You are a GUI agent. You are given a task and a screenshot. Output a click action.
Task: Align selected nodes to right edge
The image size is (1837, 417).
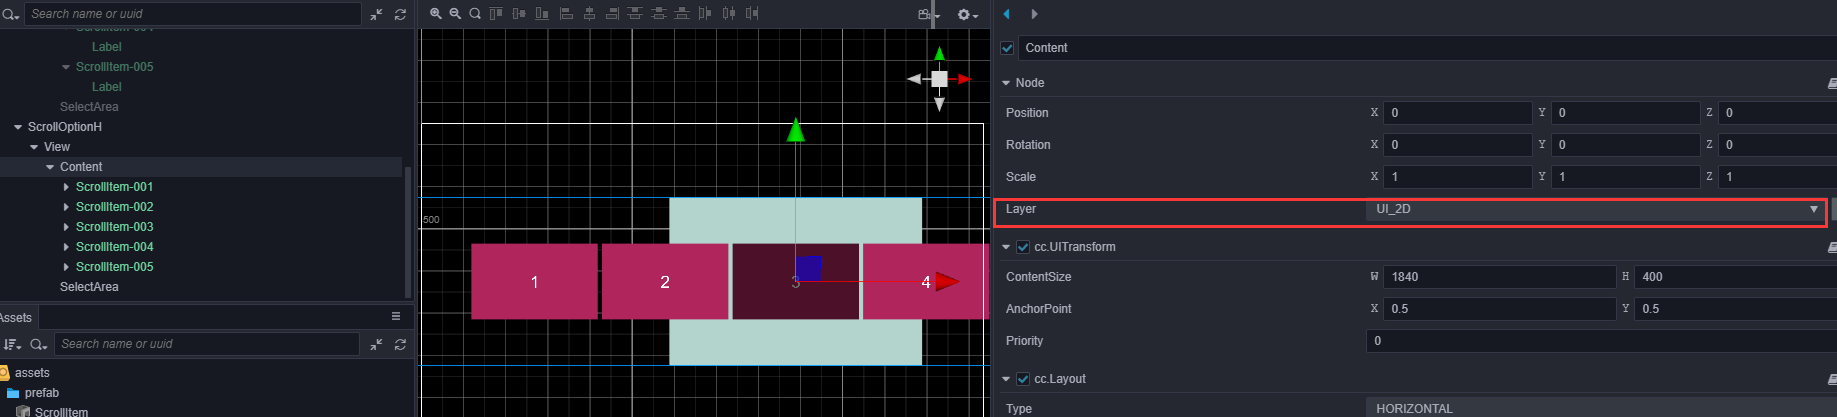612,14
